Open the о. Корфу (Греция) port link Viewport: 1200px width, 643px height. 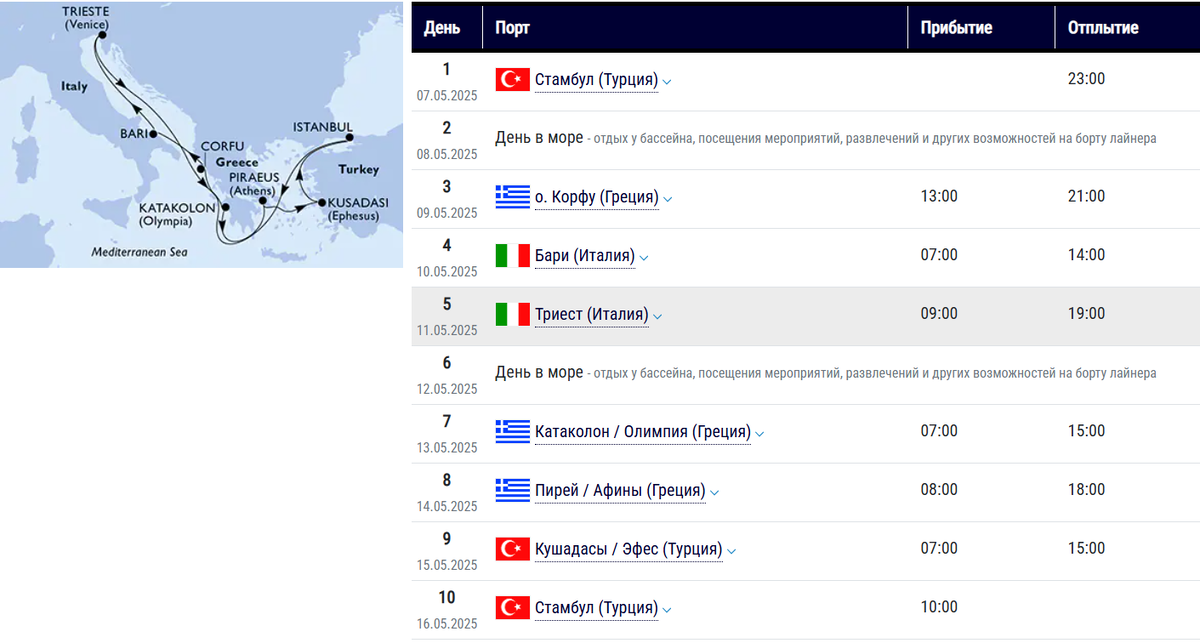click(597, 197)
